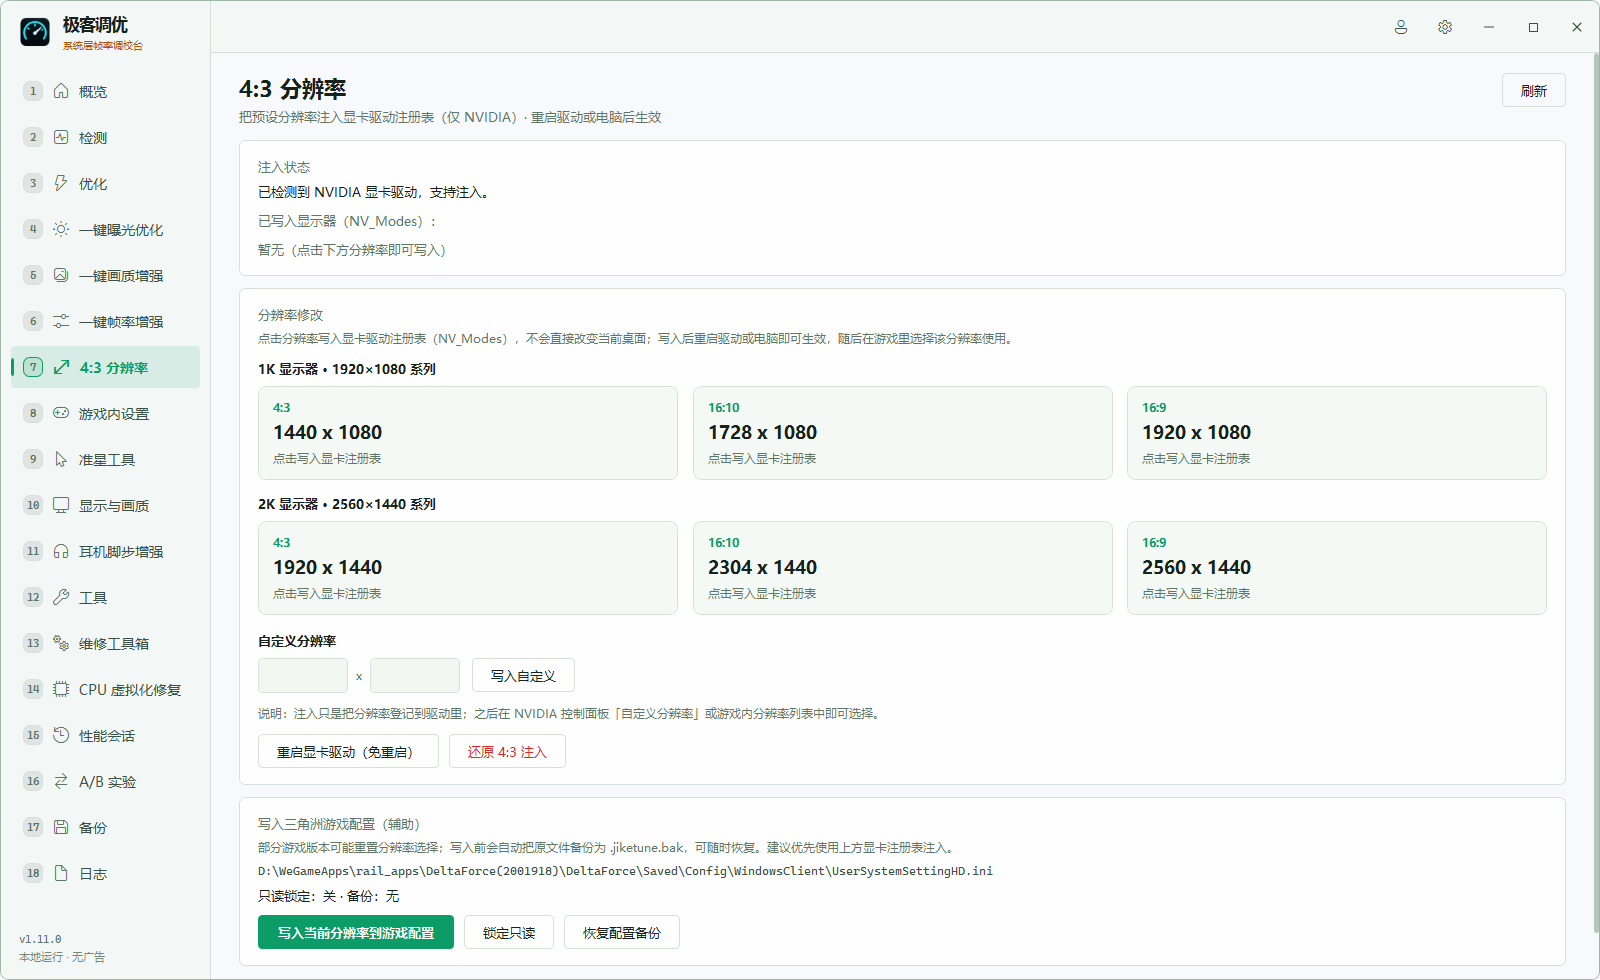1600x980 pixels.
Task: Choose the 2304 x 1440 resolution card
Action: tap(903, 568)
